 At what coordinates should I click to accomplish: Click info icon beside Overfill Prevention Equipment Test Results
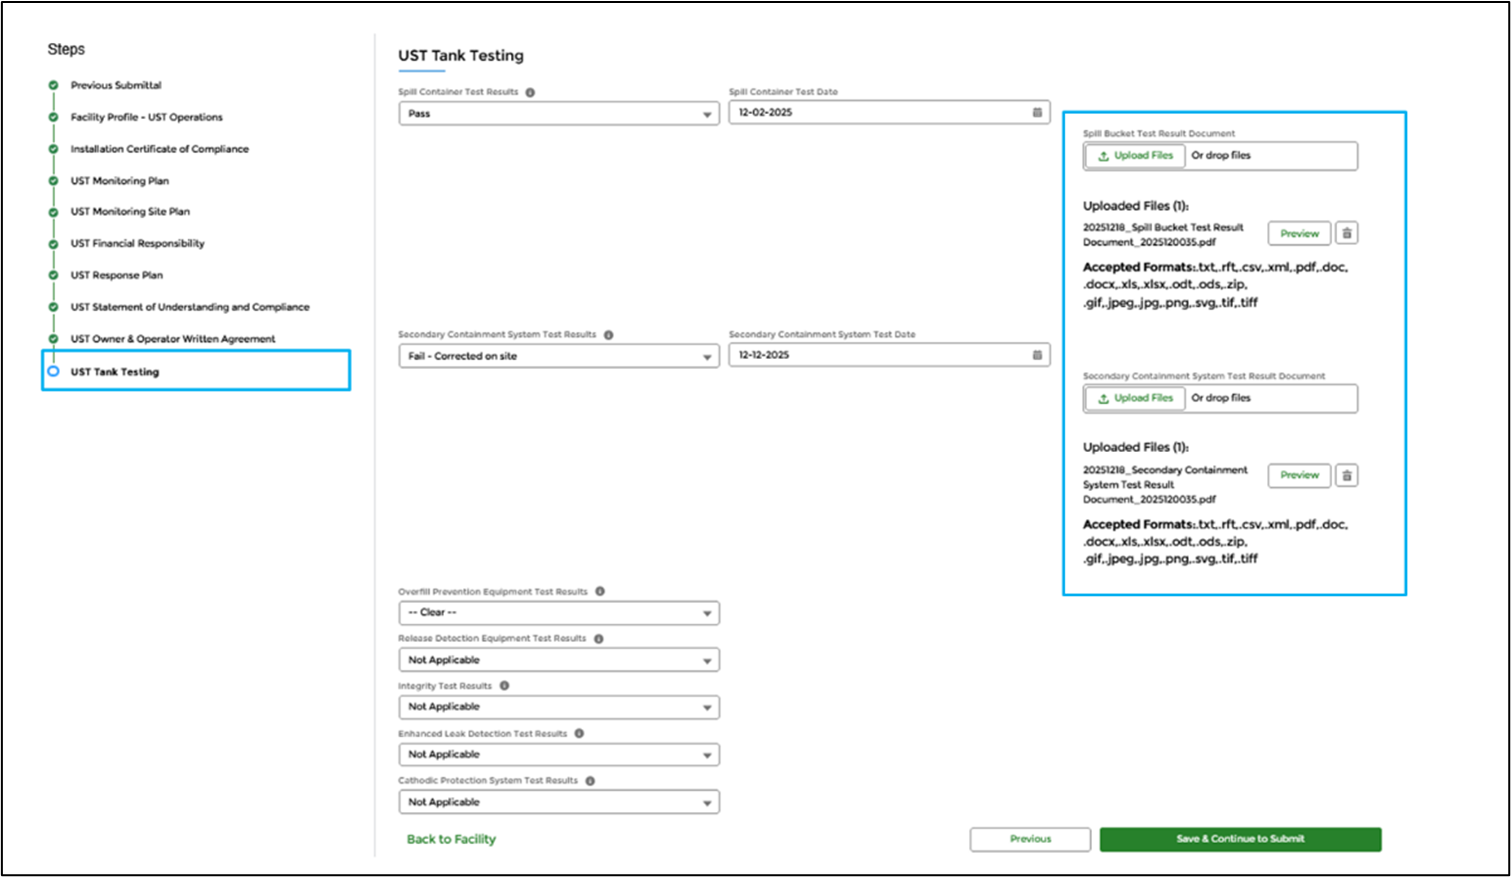pos(600,591)
